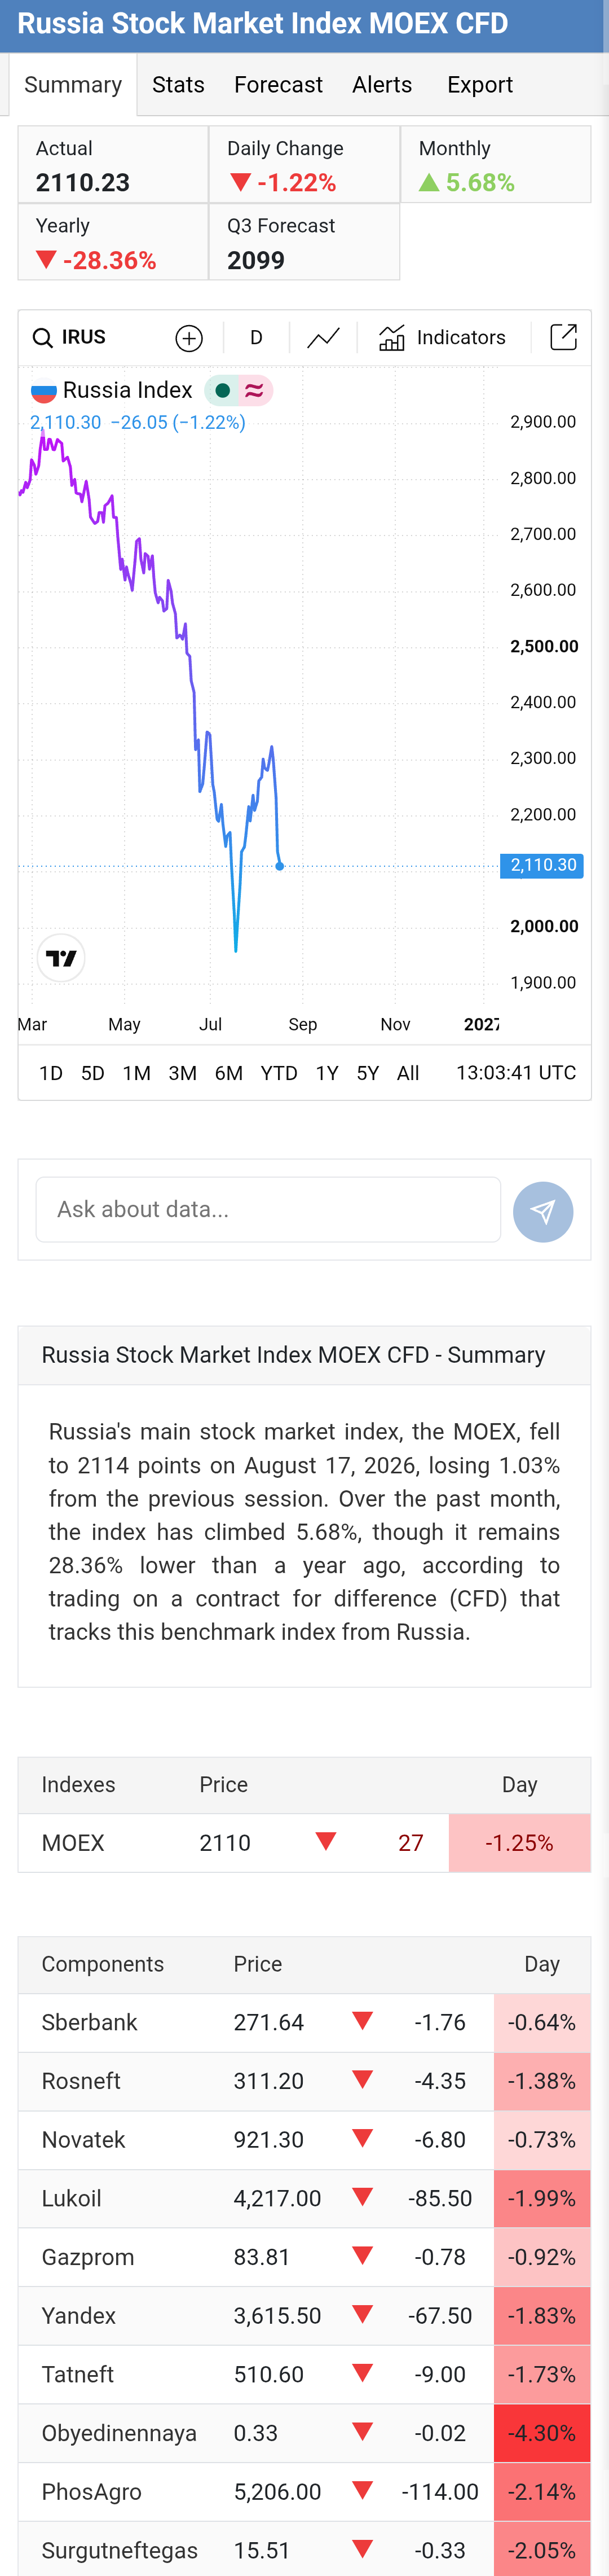Open the Indicators chart icon
Image resolution: width=609 pixels, height=2576 pixels.
click(391, 338)
